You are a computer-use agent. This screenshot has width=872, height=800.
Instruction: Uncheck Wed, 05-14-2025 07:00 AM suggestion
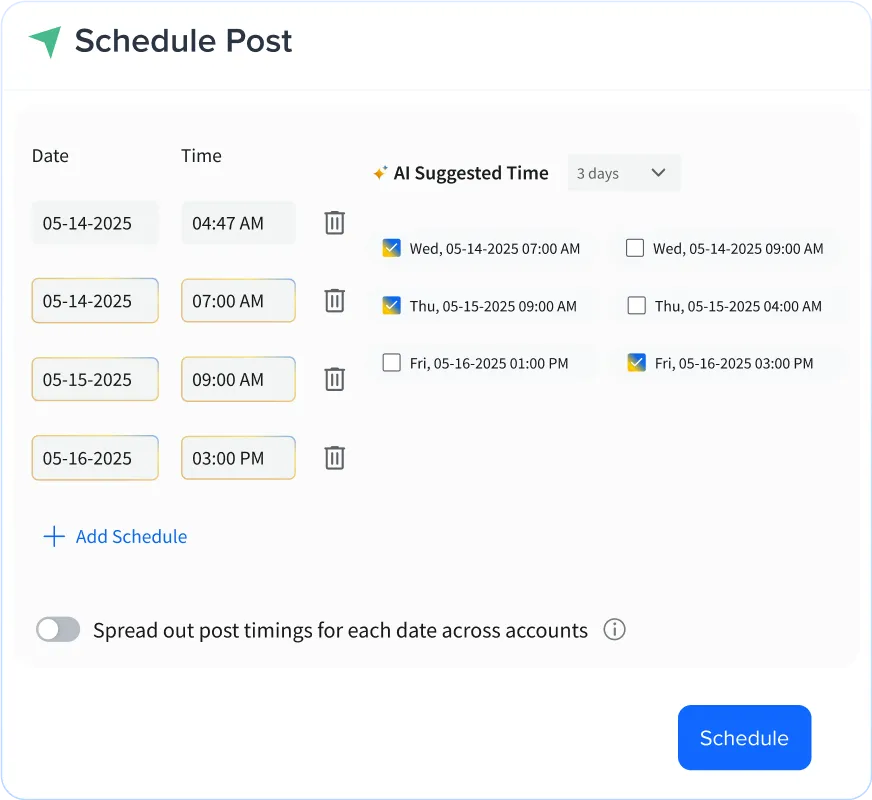click(x=392, y=248)
